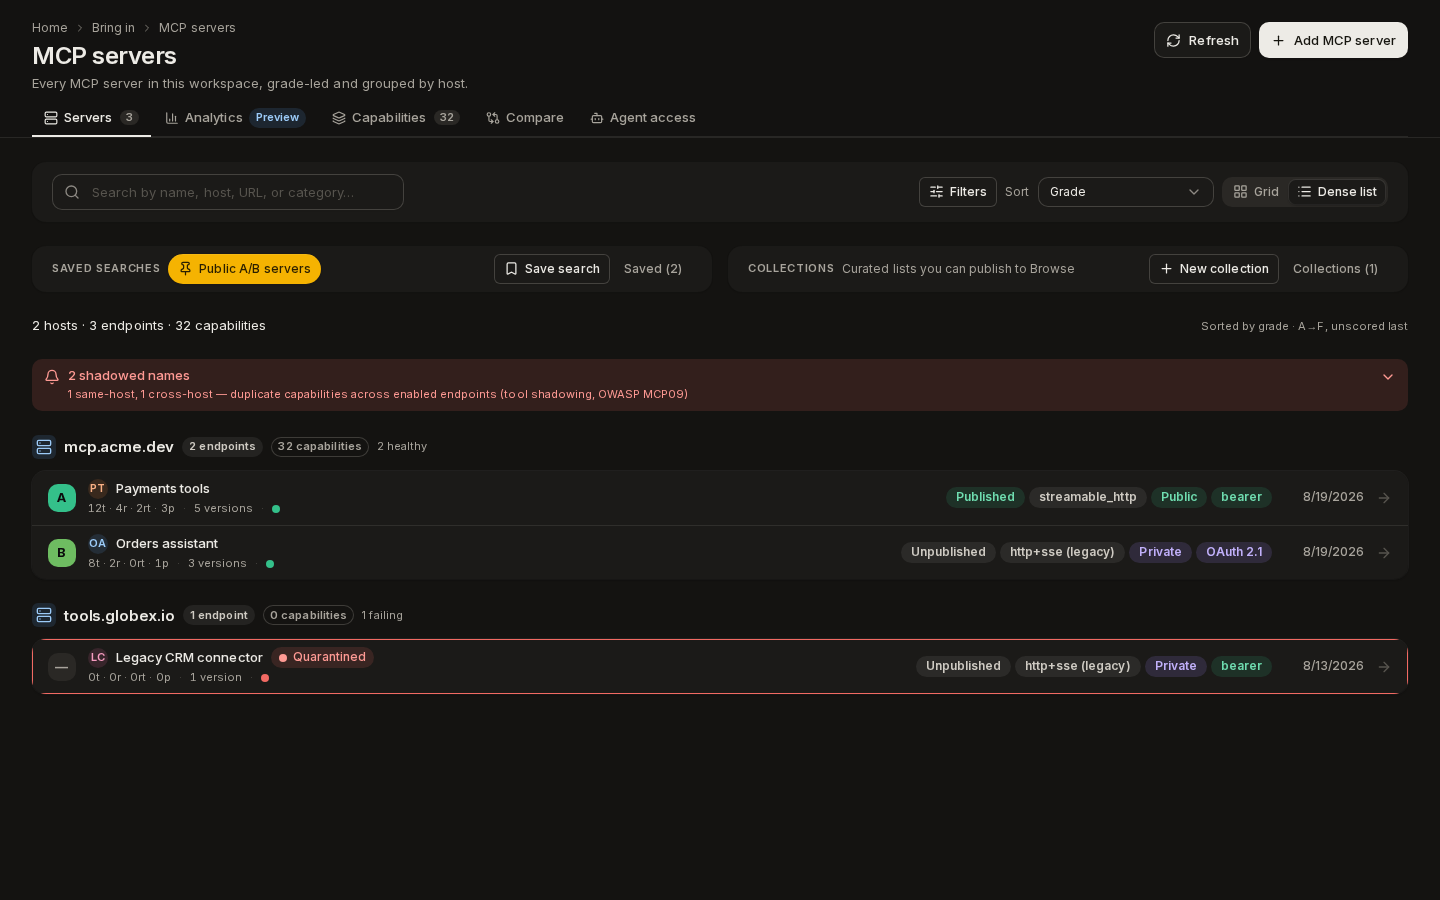1440x900 pixels.
Task: Click green health dot on Orders assistant
Action: [x=270, y=564]
